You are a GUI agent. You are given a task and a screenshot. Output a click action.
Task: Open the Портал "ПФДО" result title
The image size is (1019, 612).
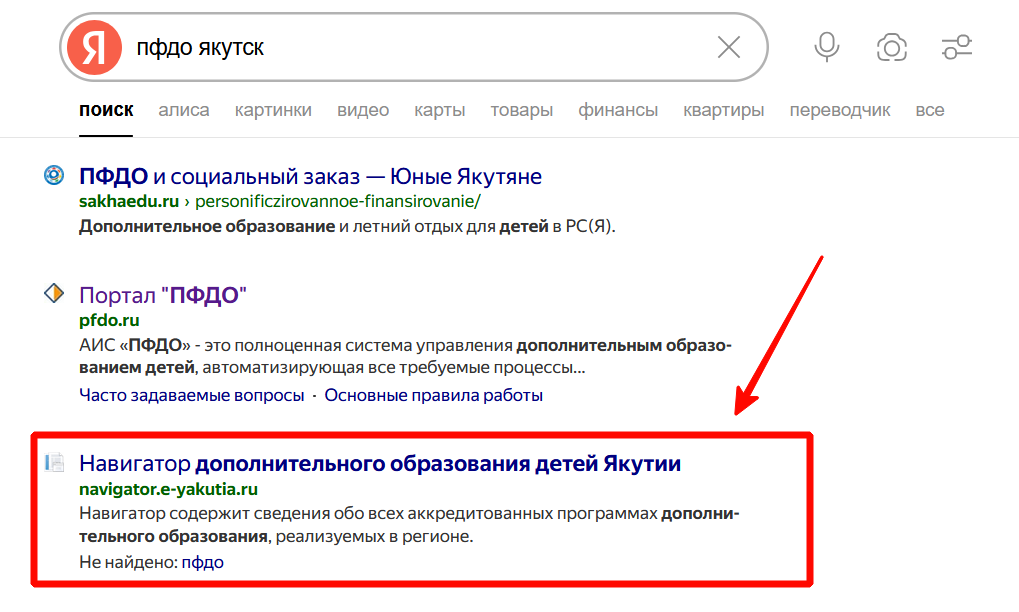tap(162, 295)
